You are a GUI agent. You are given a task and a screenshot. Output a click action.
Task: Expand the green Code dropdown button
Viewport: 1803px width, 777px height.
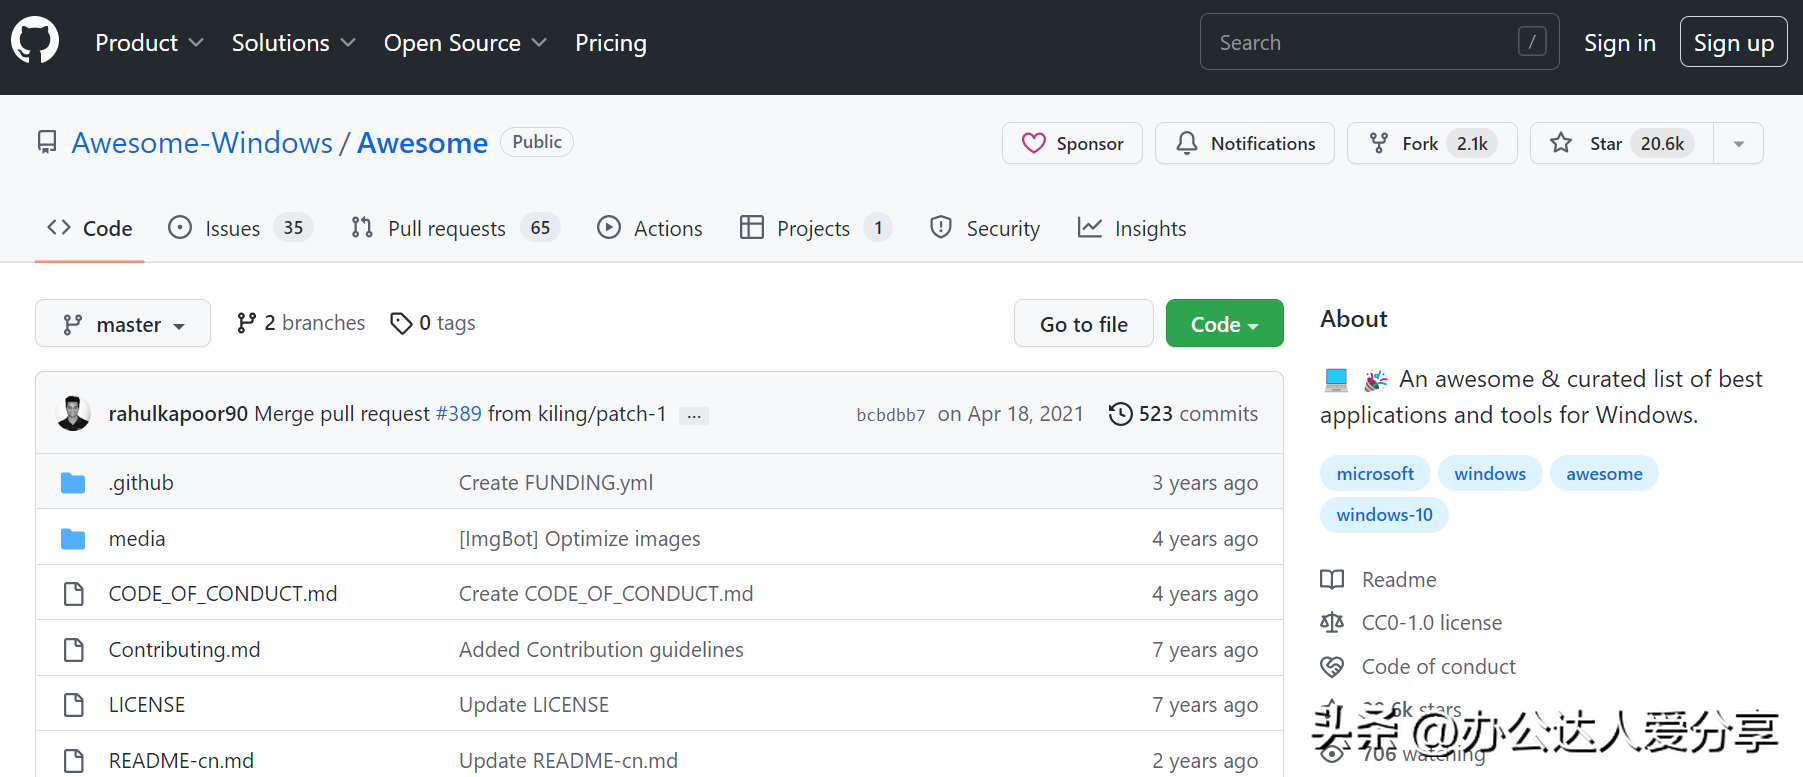pyautogui.click(x=1225, y=323)
